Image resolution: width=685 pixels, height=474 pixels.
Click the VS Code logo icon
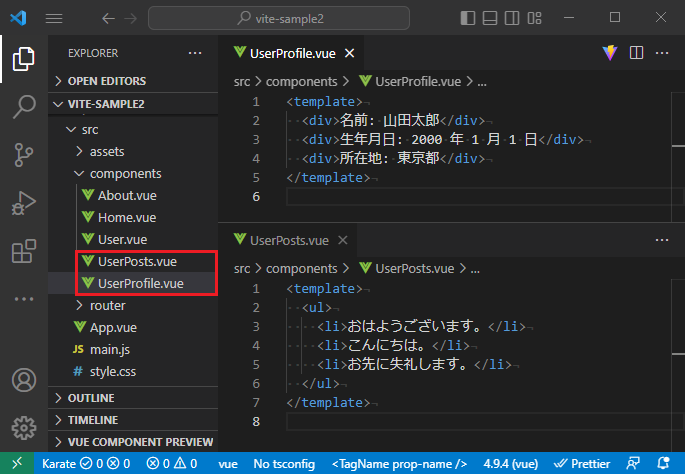coord(18,18)
